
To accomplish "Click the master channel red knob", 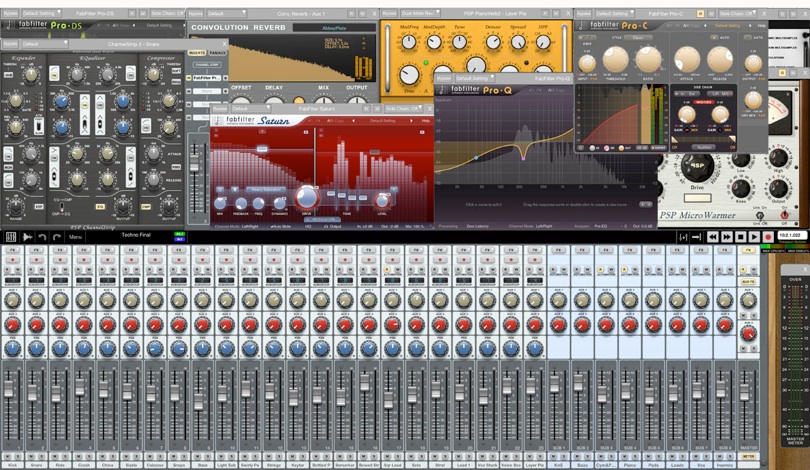I will tap(748, 334).
